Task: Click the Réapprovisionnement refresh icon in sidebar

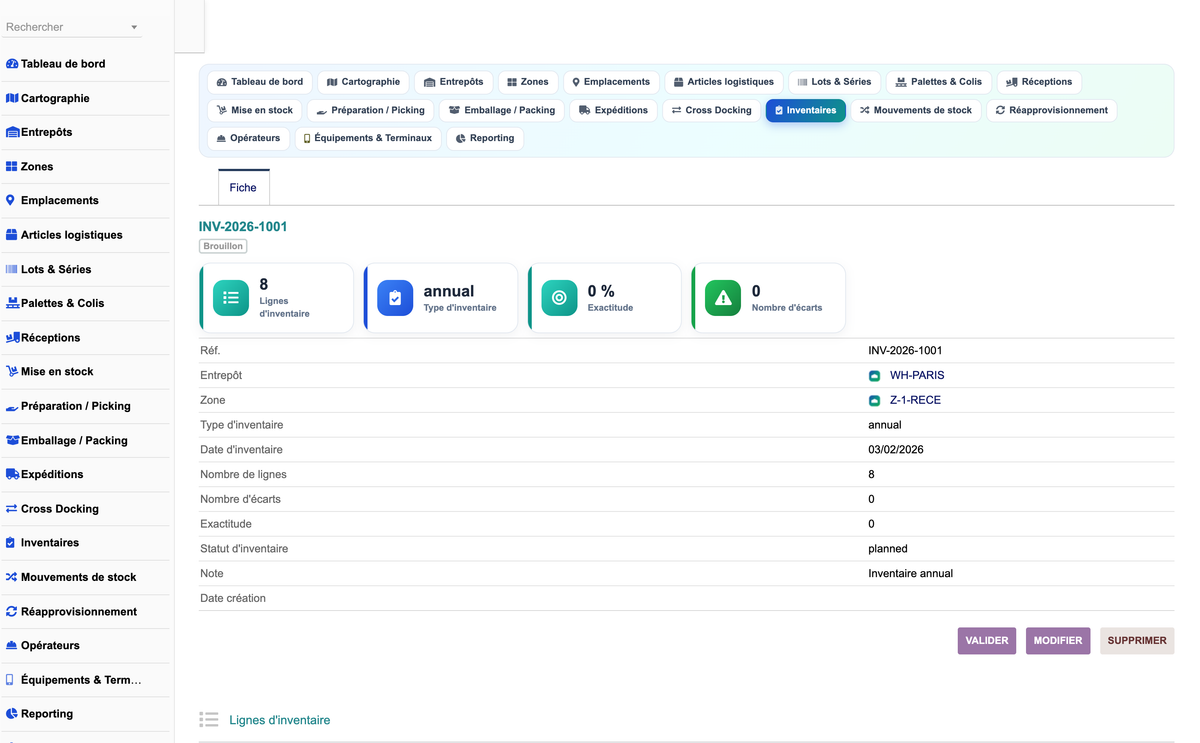Action: click(x=12, y=611)
